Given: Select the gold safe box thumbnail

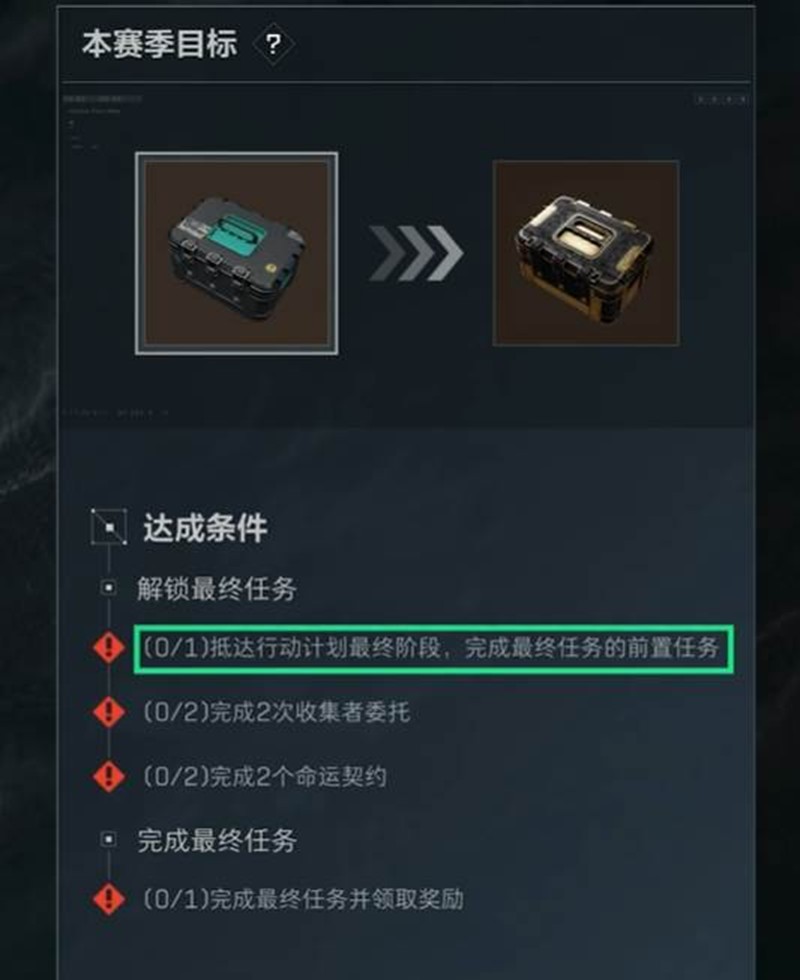Looking at the screenshot, I should [x=586, y=252].
